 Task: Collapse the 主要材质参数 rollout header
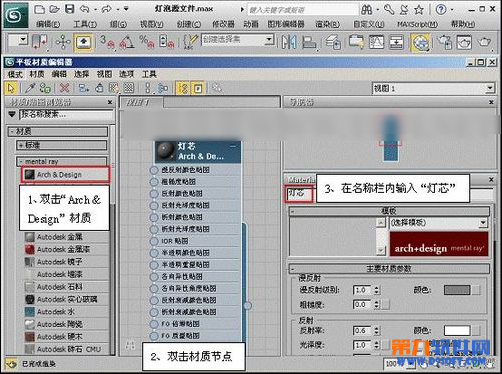(389, 269)
